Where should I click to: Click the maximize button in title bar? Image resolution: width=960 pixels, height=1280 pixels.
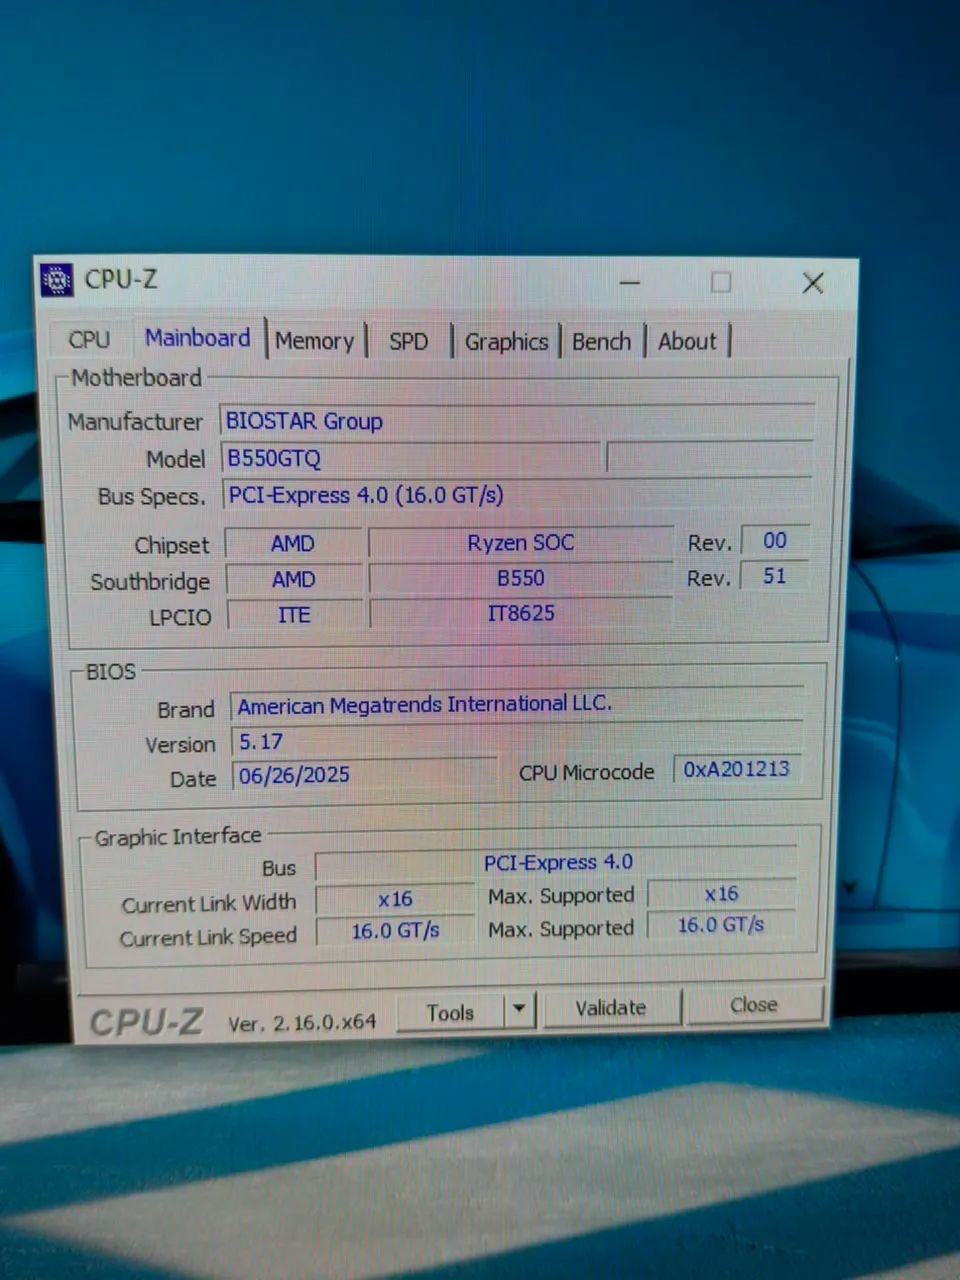pos(721,283)
